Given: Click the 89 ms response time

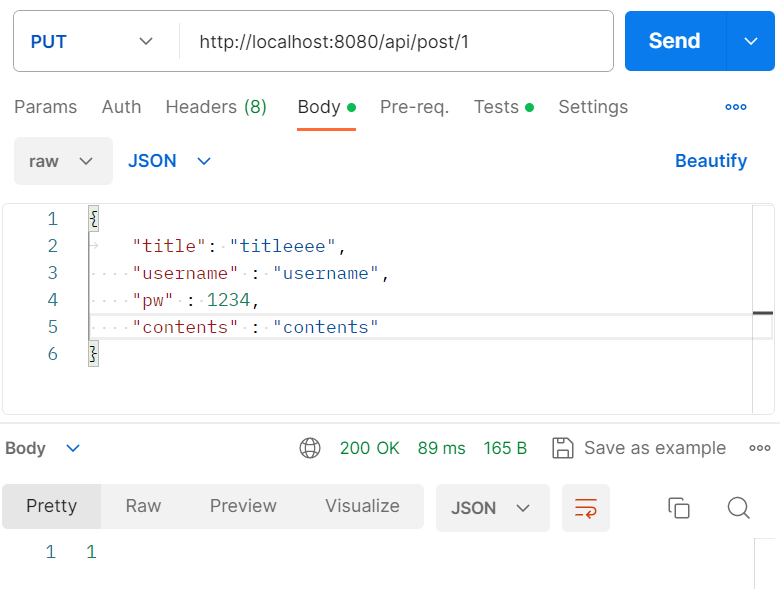Looking at the screenshot, I should coord(441,448).
